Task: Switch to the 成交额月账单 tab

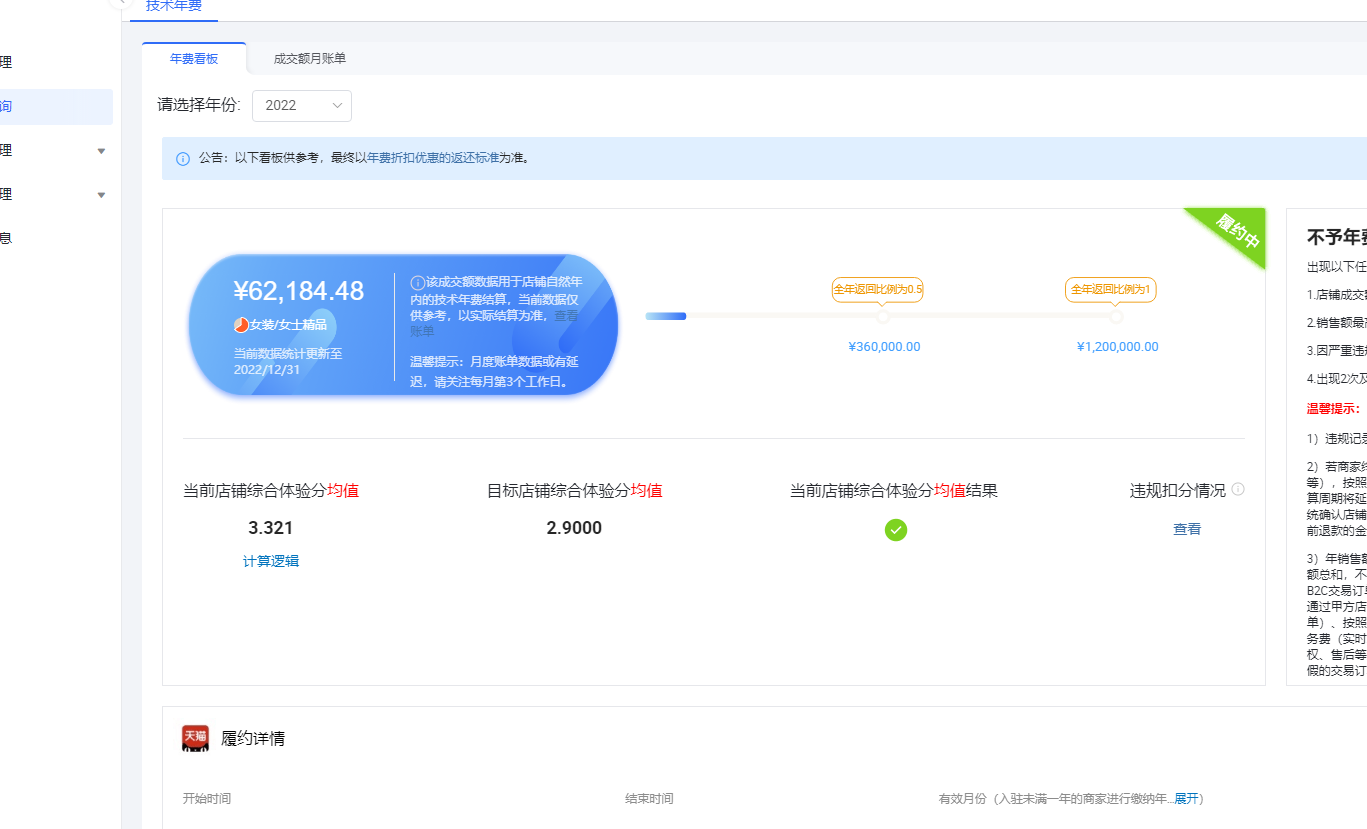Action: pos(310,59)
